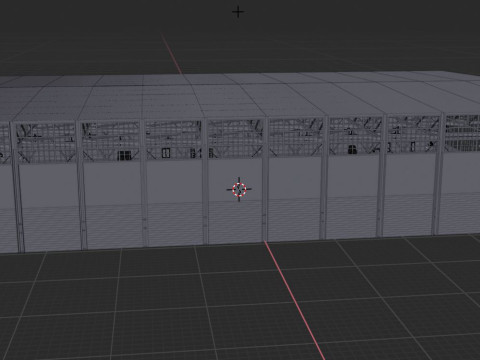Select the plus-shaped empty above the building
Image resolution: width=480 pixels, height=360 pixels.
coord(238,12)
